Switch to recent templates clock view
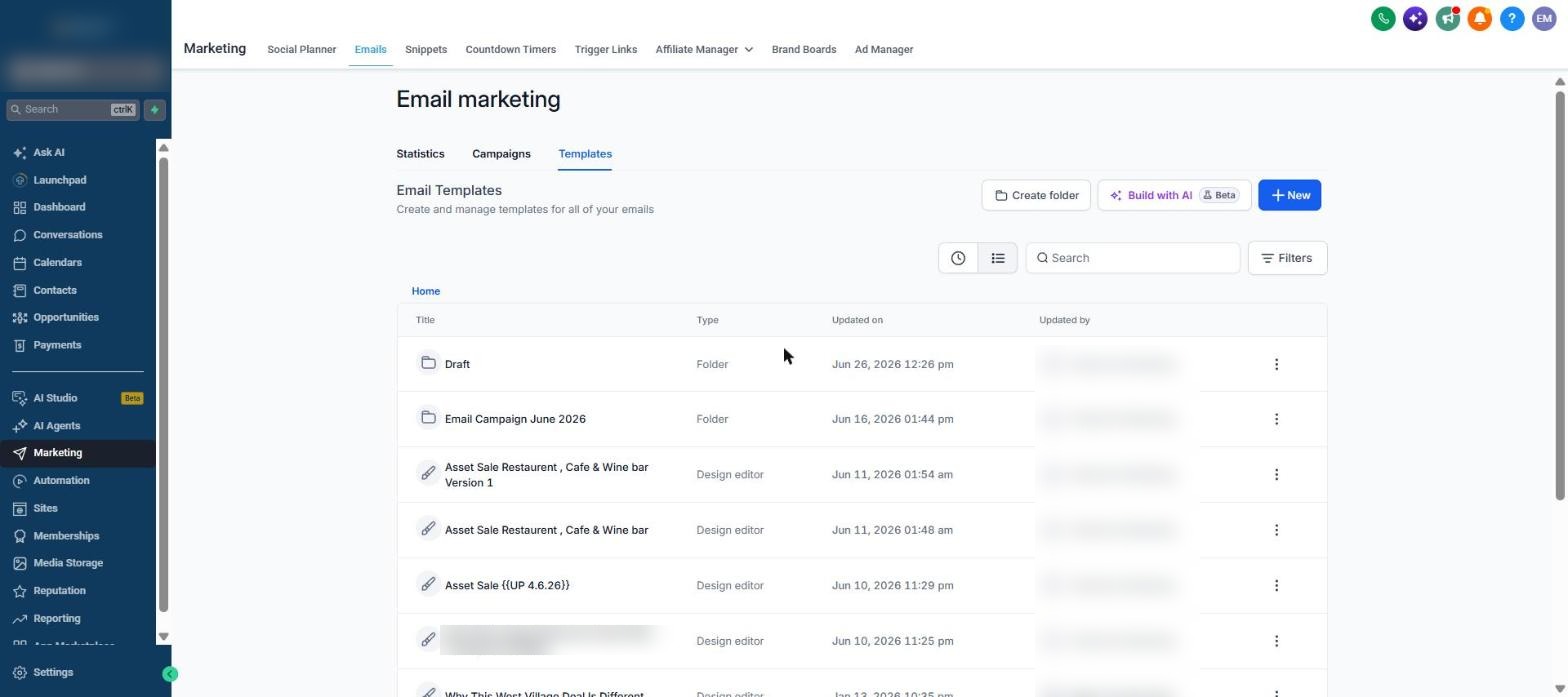 [958, 258]
